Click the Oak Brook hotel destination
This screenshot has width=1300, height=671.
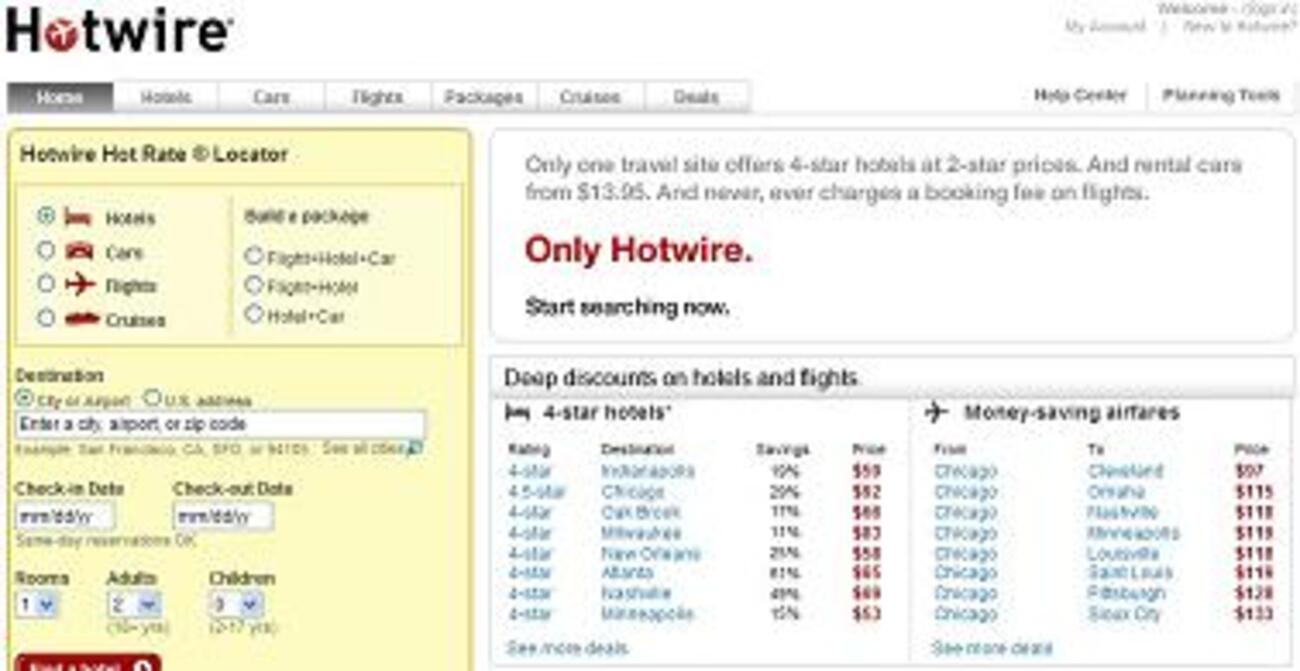pos(640,512)
